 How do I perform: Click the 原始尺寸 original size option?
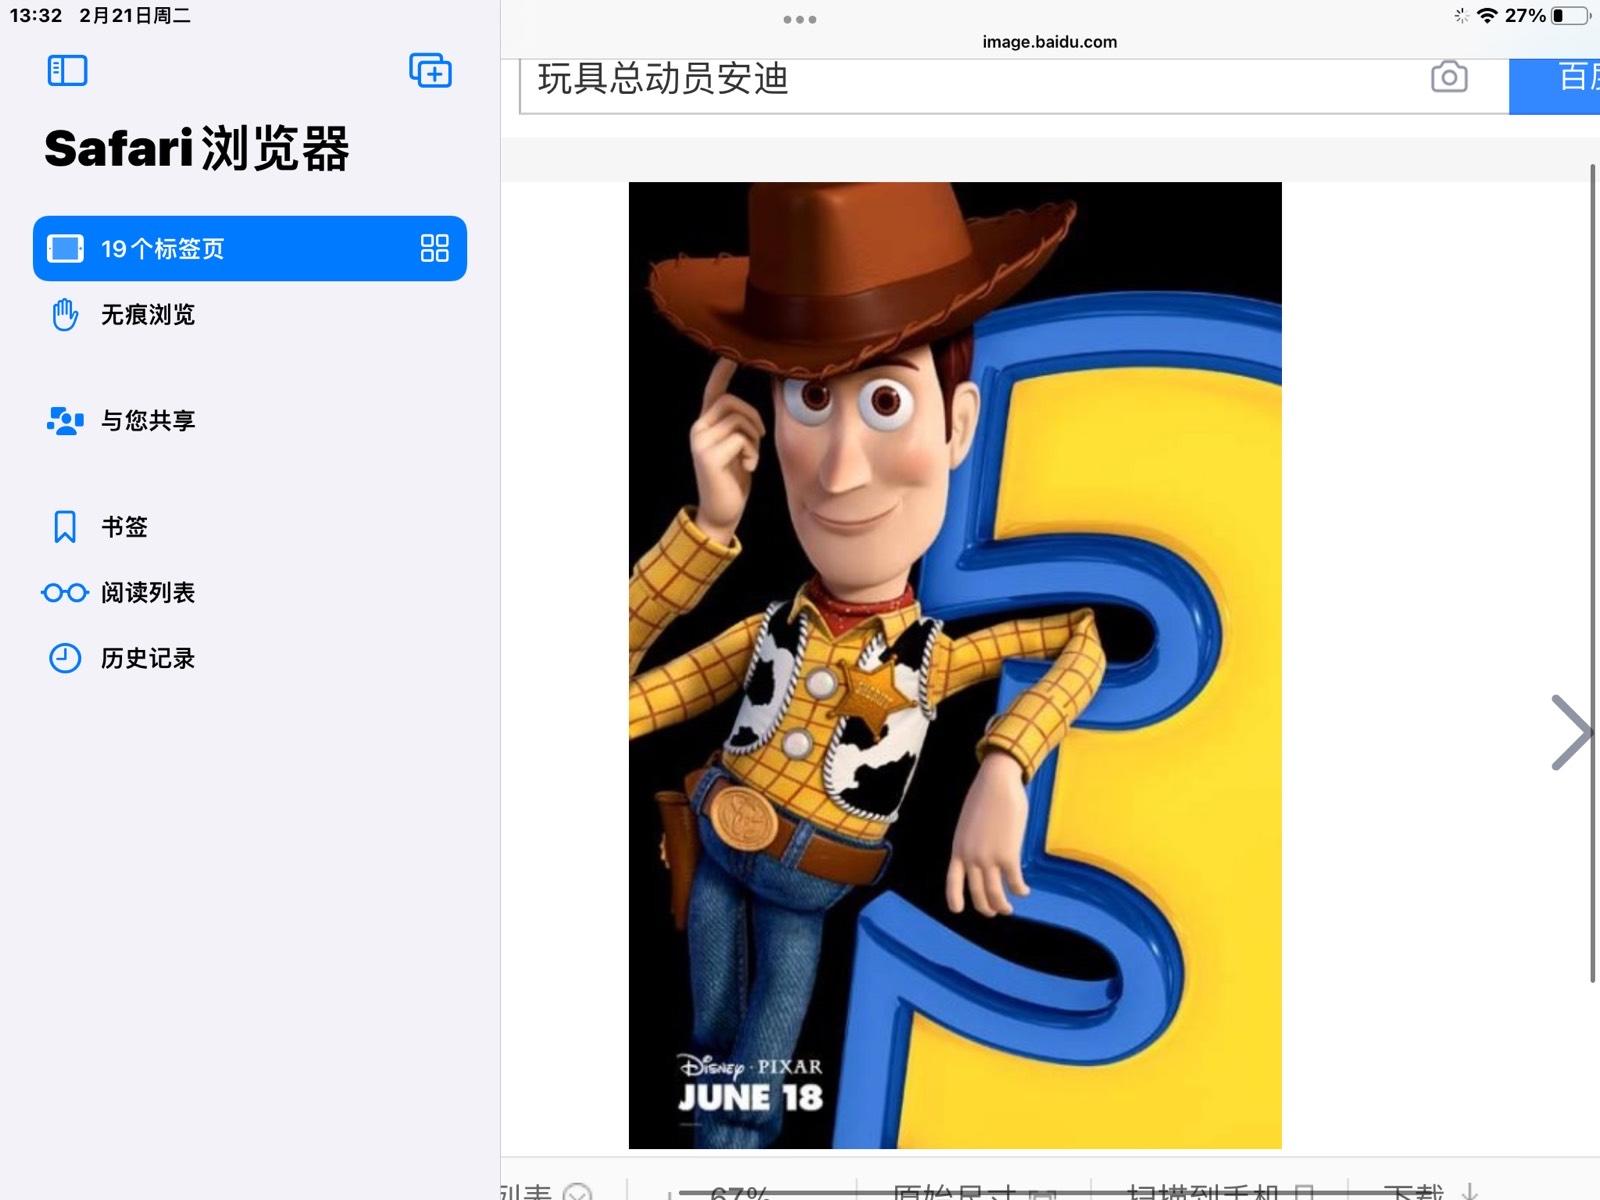click(x=975, y=1191)
